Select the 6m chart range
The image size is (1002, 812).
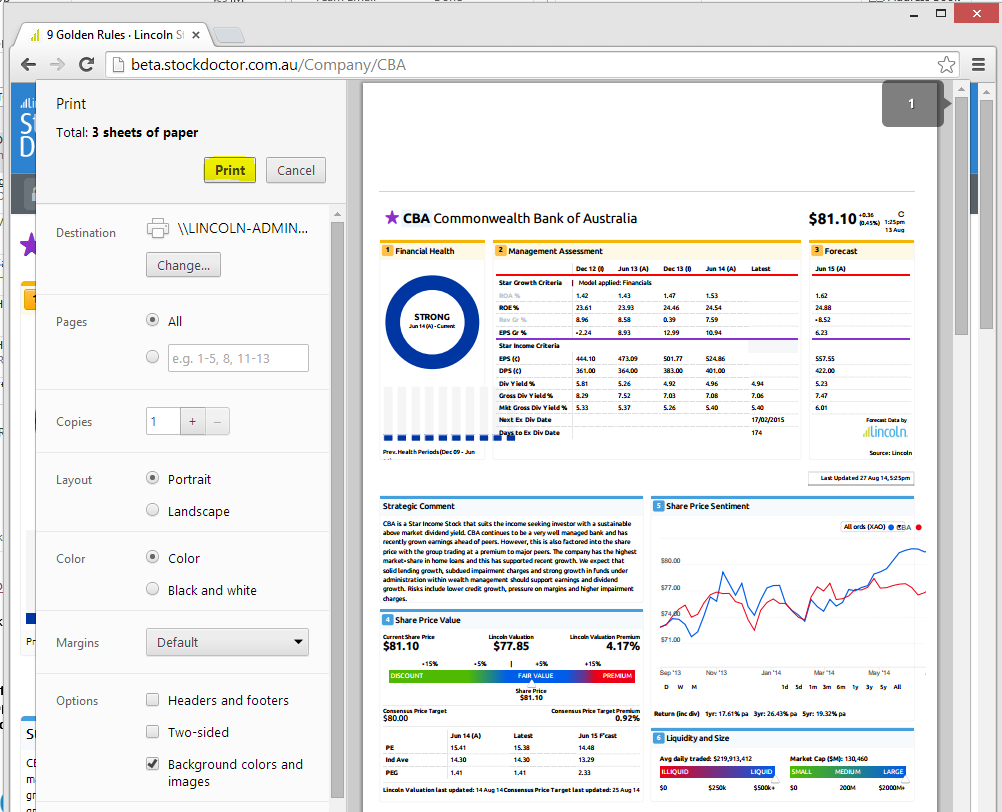(841, 687)
